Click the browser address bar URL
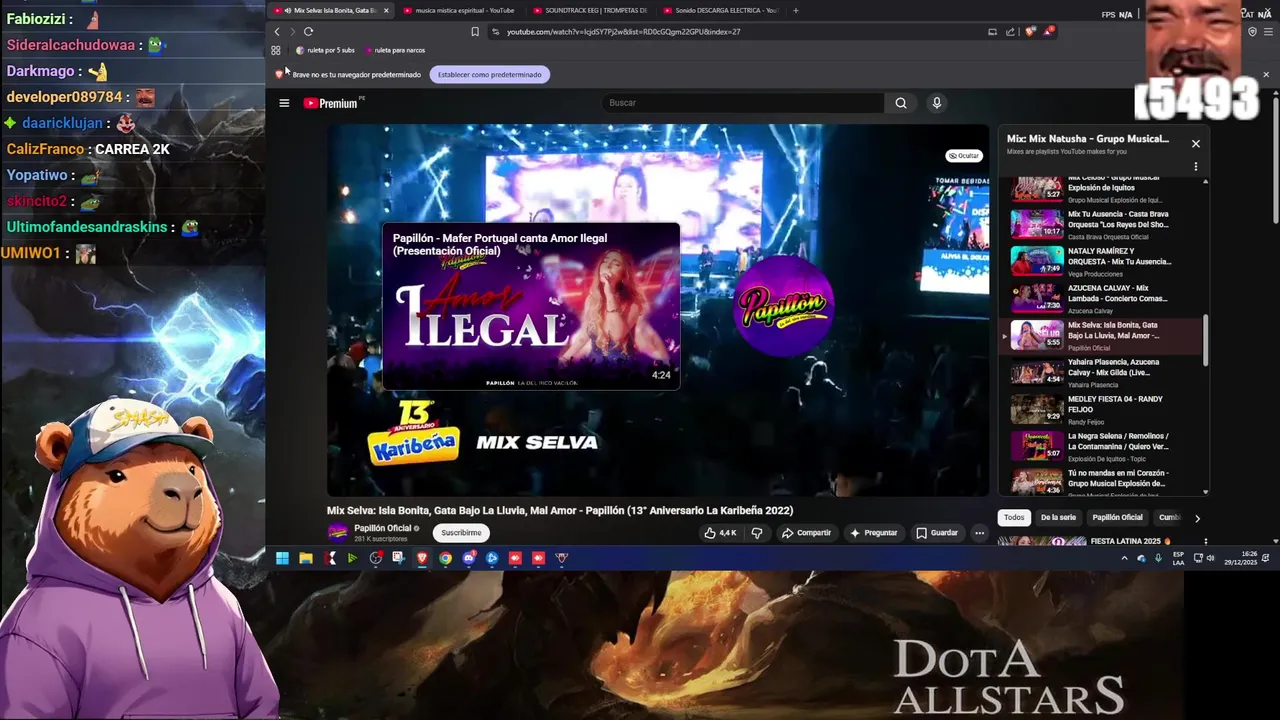 (623, 32)
